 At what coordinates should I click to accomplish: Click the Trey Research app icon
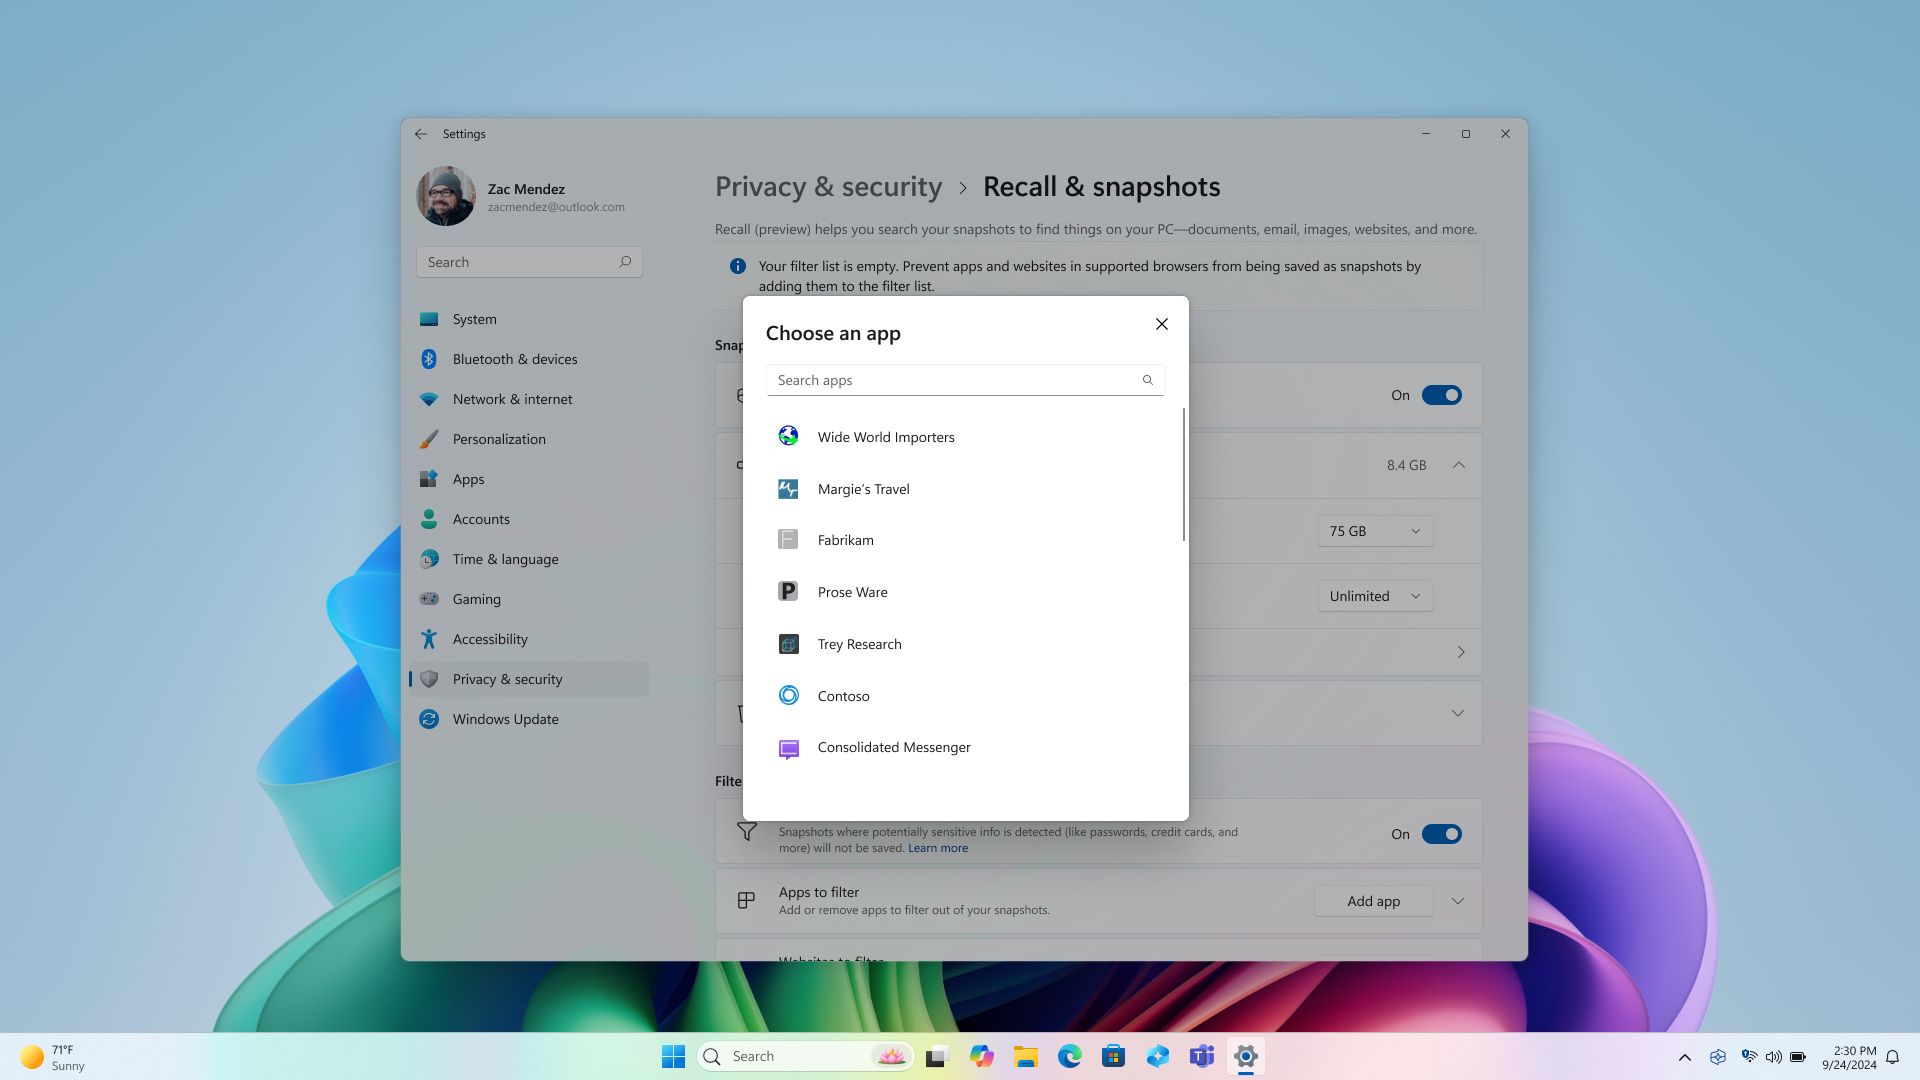click(787, 644)
